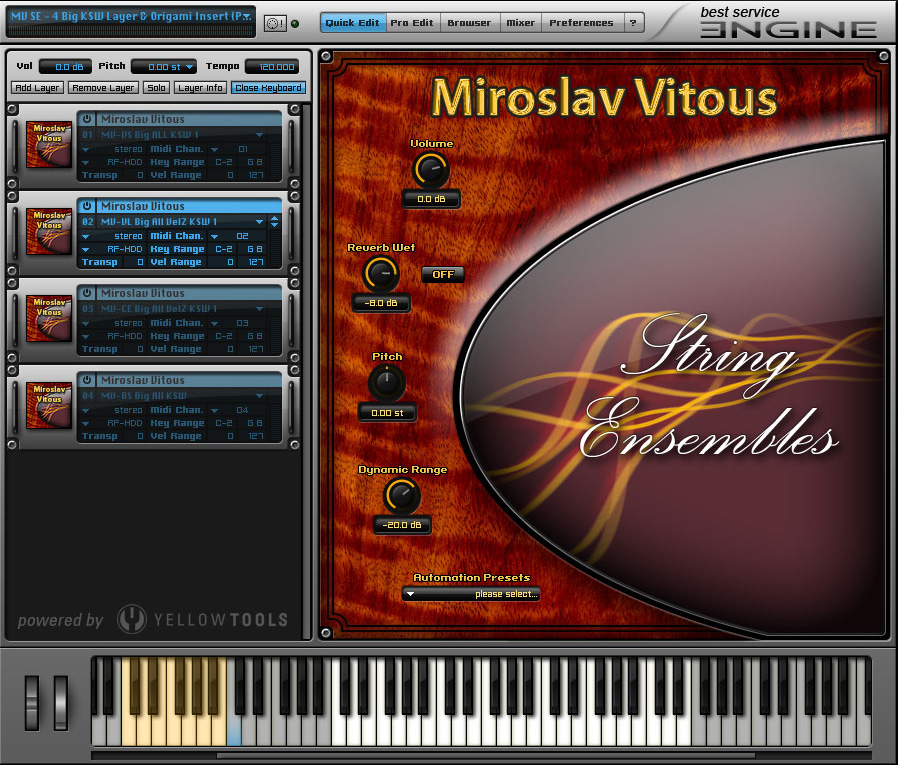The image size is (898, 765).
Task: Step layer 02 preset up arrow
Action: (274, 218)
